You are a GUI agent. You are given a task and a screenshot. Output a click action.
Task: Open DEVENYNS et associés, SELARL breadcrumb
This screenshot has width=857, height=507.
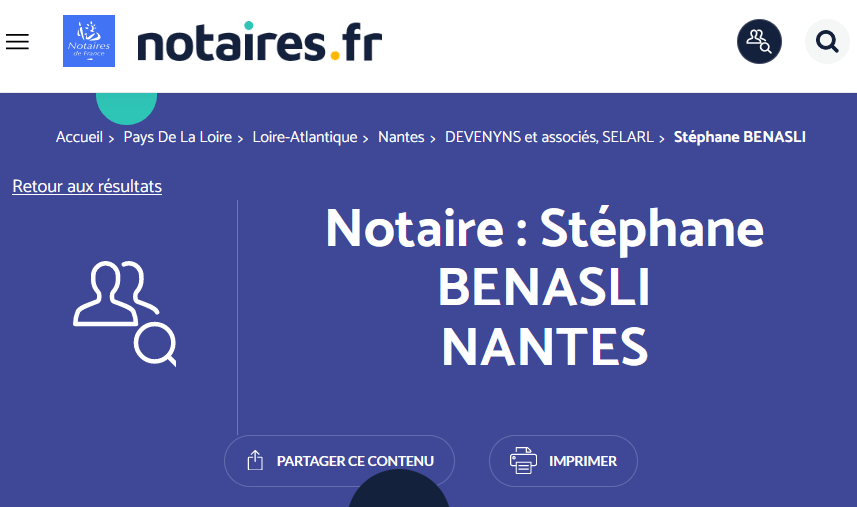point(549,137)
